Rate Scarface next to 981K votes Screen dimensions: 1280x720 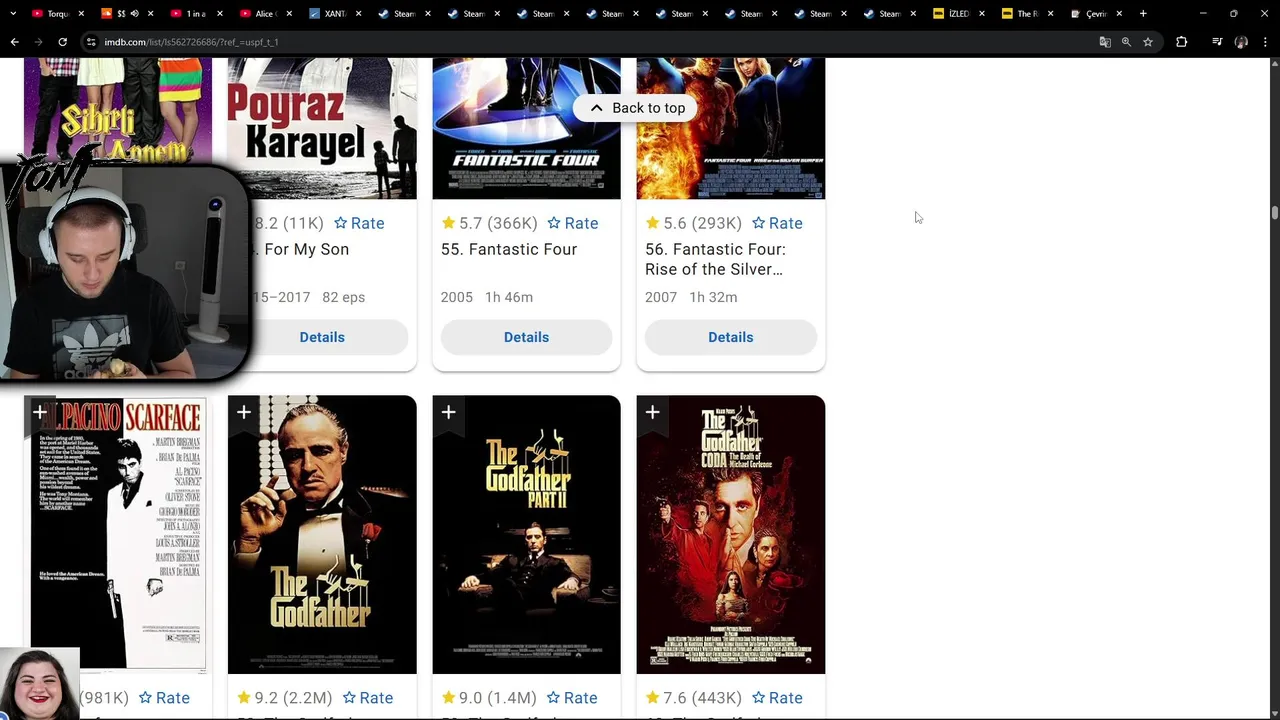164,698
